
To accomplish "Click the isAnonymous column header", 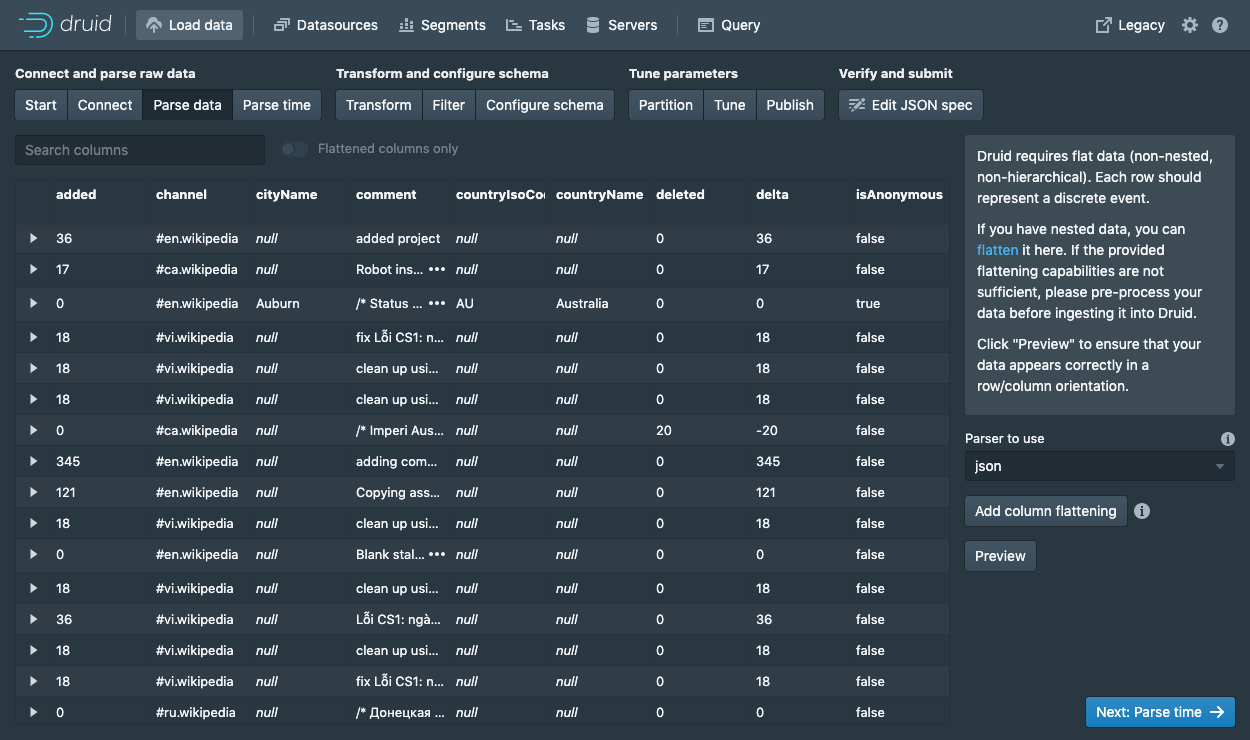I will [x=899, y=195].
